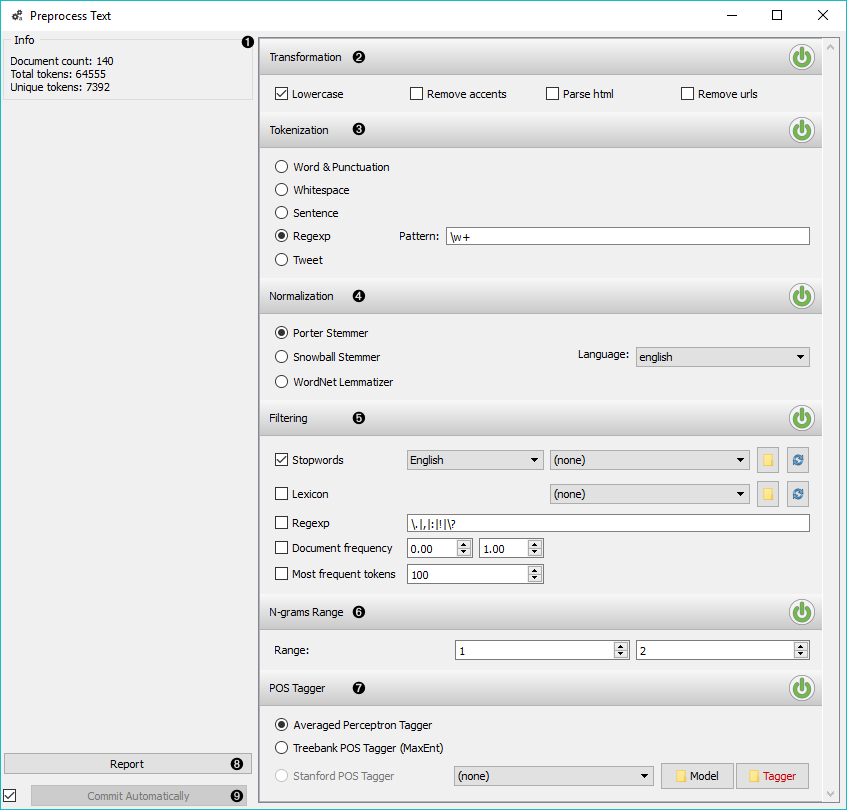This screenshot has height=810, width=847.
Task: Disable the Tokenization module power icon
Action: click(x=801, y=130)
